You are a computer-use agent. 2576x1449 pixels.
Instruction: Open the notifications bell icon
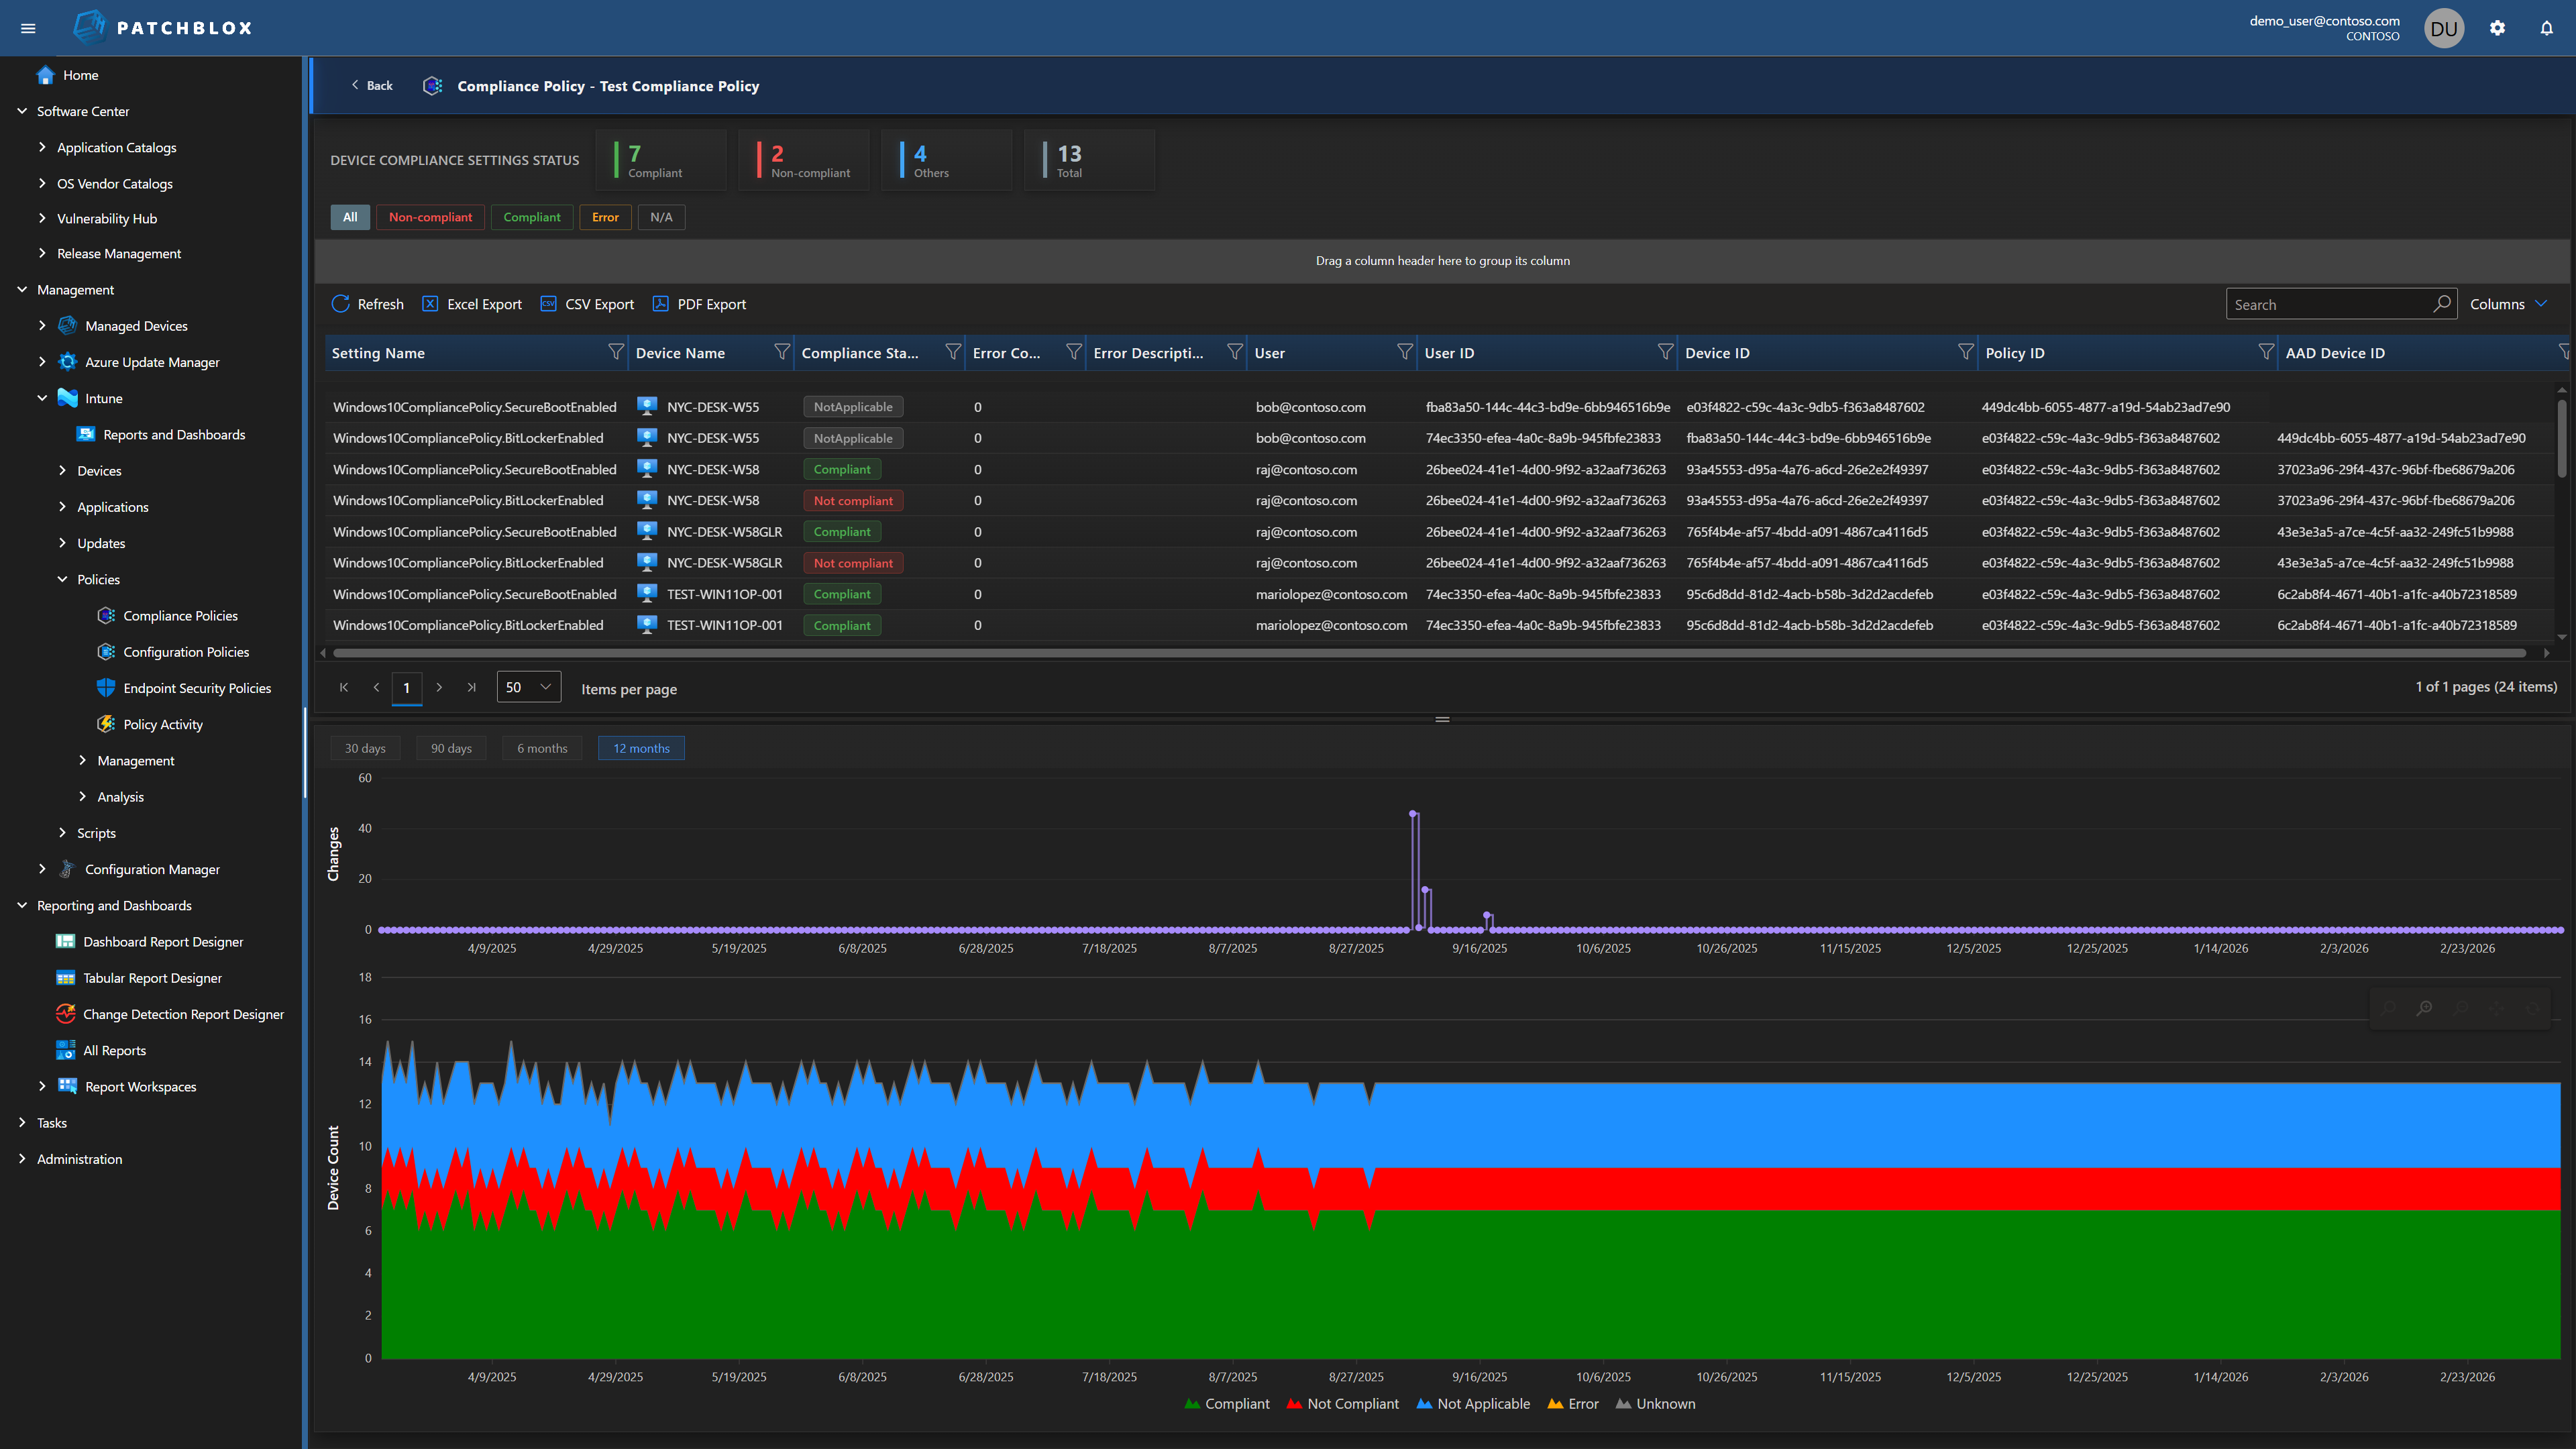pyautogui.click(x=2546, y=28)
